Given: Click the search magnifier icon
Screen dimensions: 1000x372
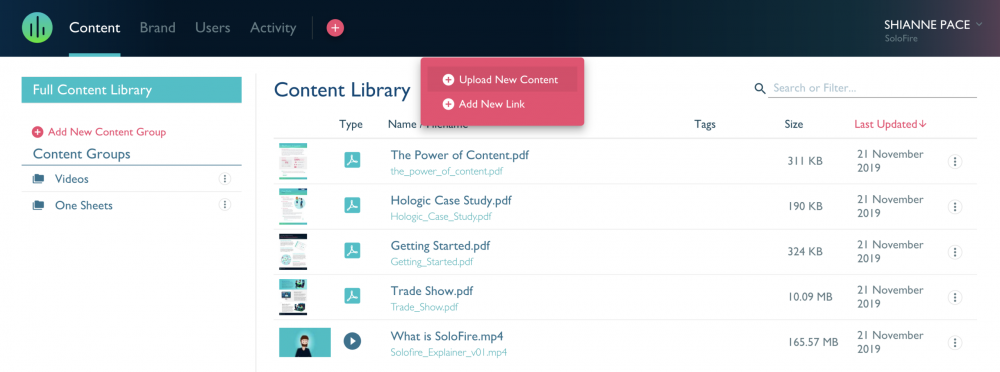Looking at the screenshot, I should (x=760, y=88).
